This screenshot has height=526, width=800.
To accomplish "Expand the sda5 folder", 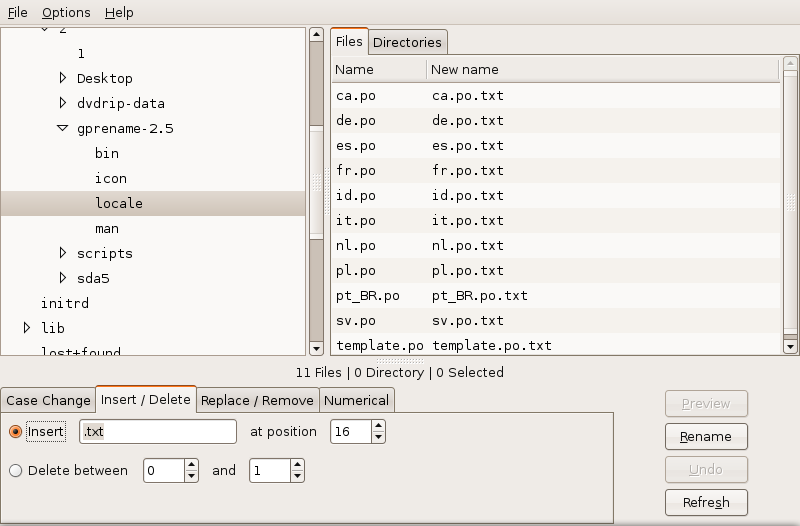I will coord(62,278).
